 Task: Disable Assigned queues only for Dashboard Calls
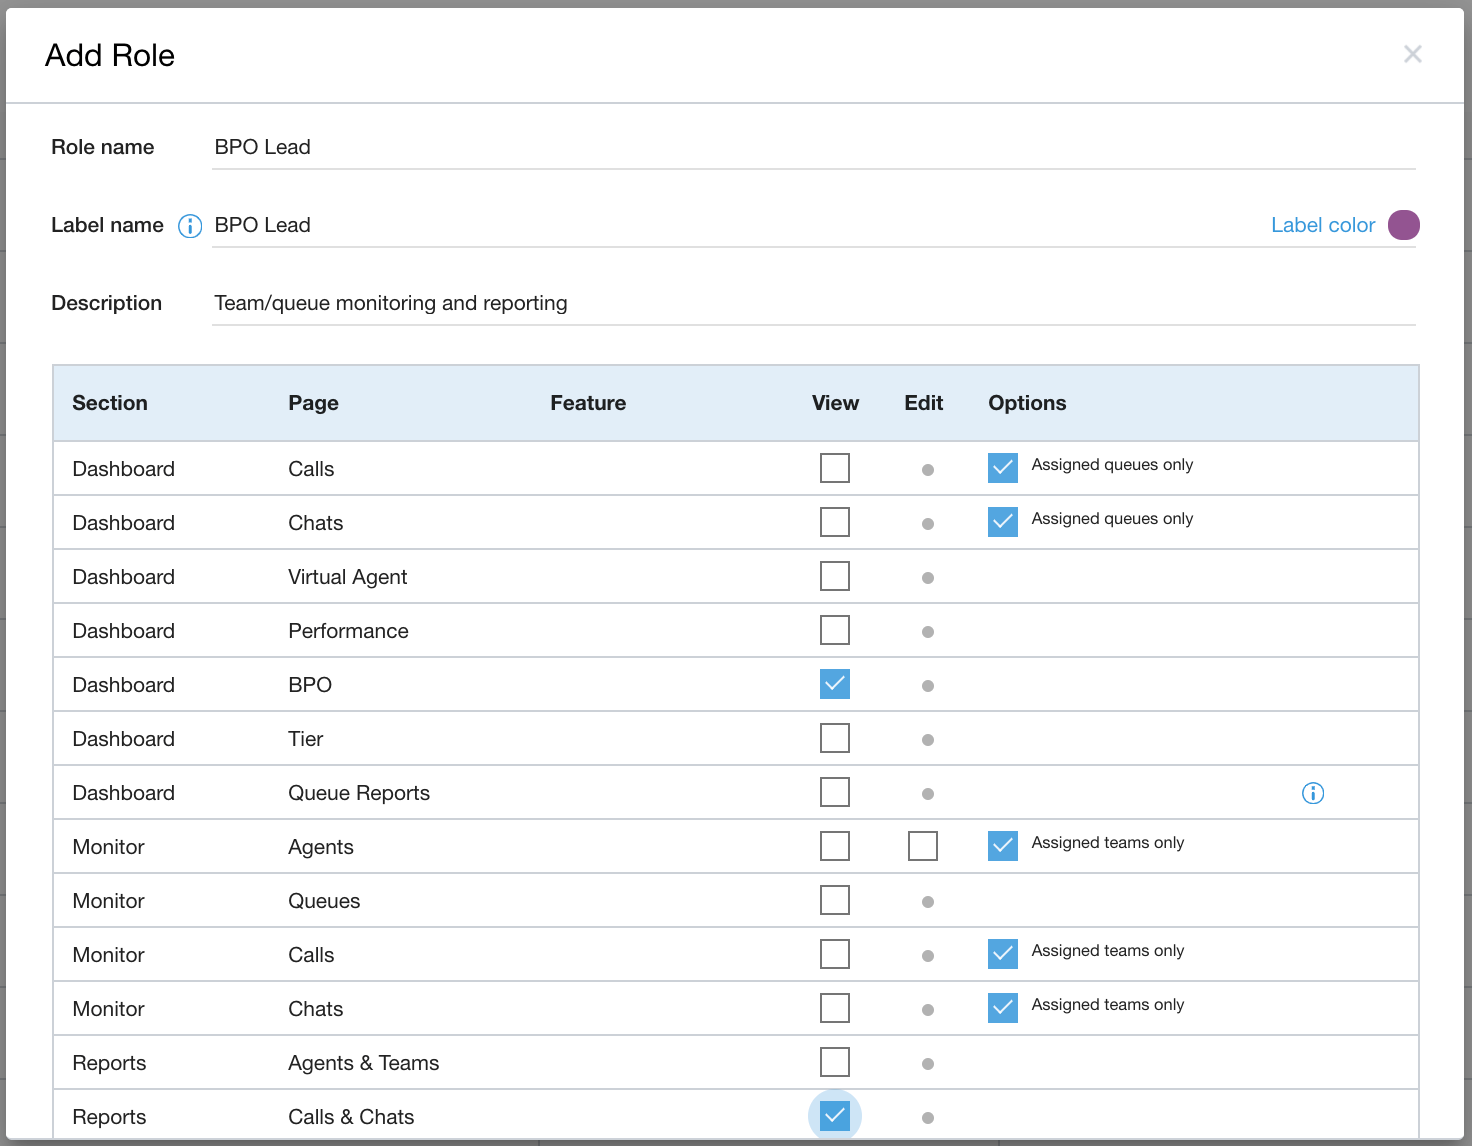tap(1002, 467)
